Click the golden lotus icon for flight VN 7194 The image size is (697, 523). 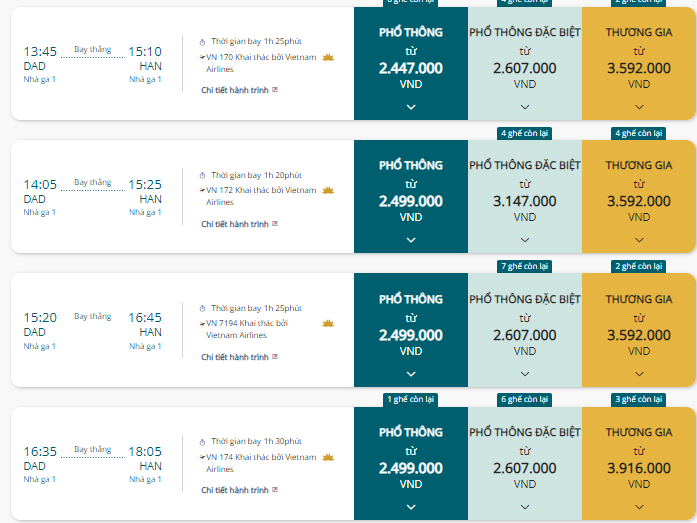click(328, 323)
